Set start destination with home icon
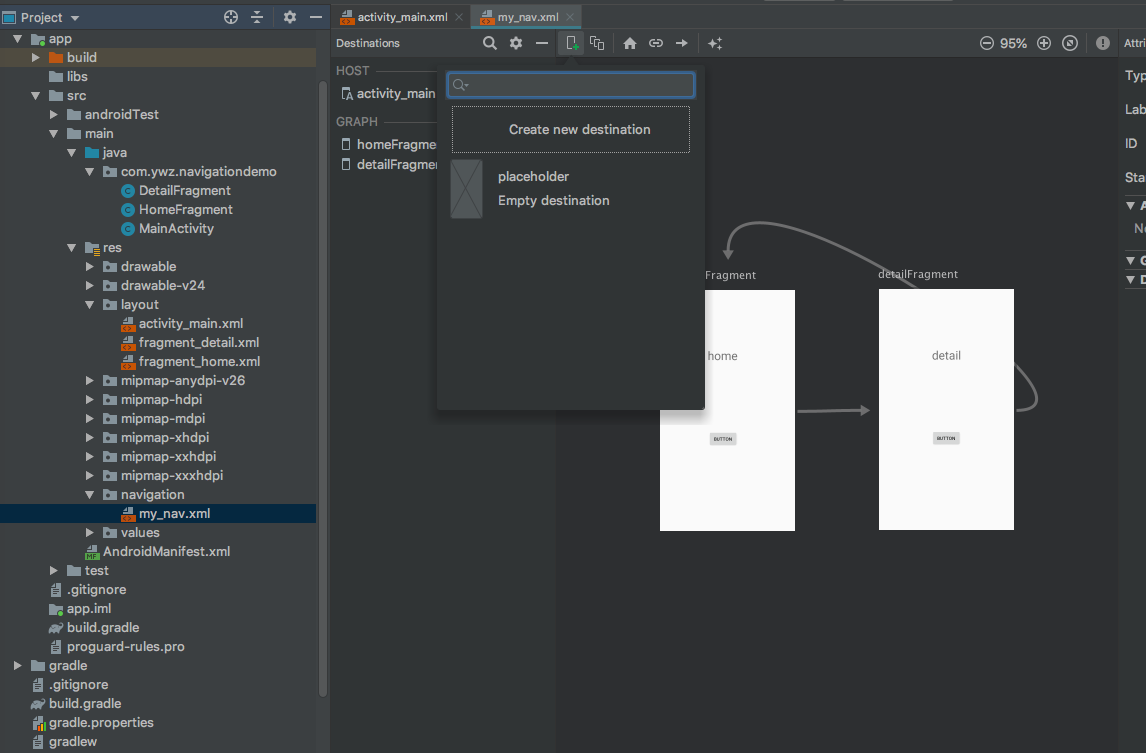The width and height of the screenshot is (1146, 753). pos(629,43)
